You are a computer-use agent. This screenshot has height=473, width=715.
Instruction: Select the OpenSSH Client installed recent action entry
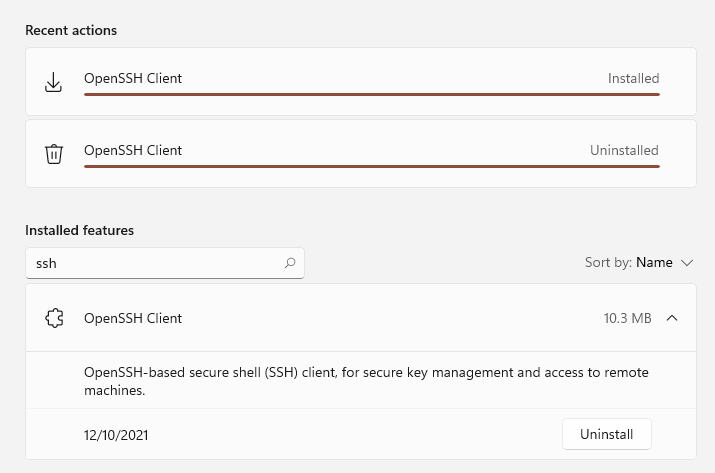361,82
